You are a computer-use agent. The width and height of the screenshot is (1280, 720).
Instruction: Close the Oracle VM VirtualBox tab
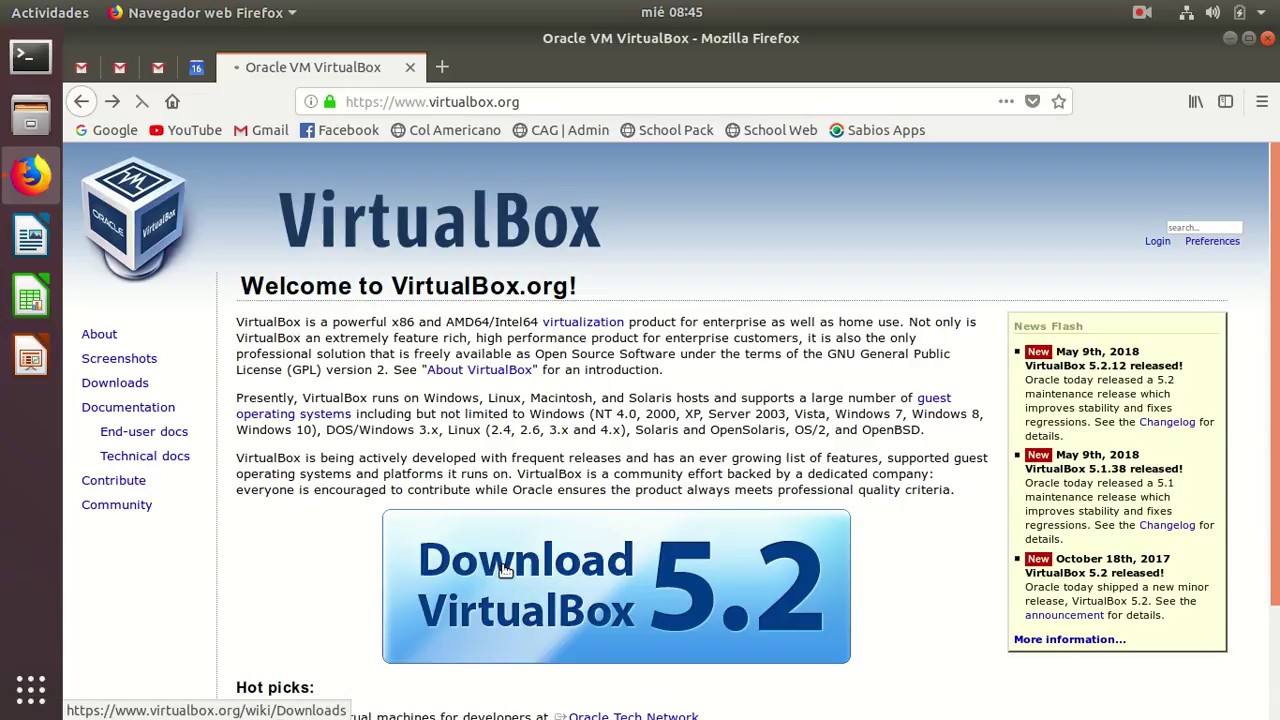(410, 67)
